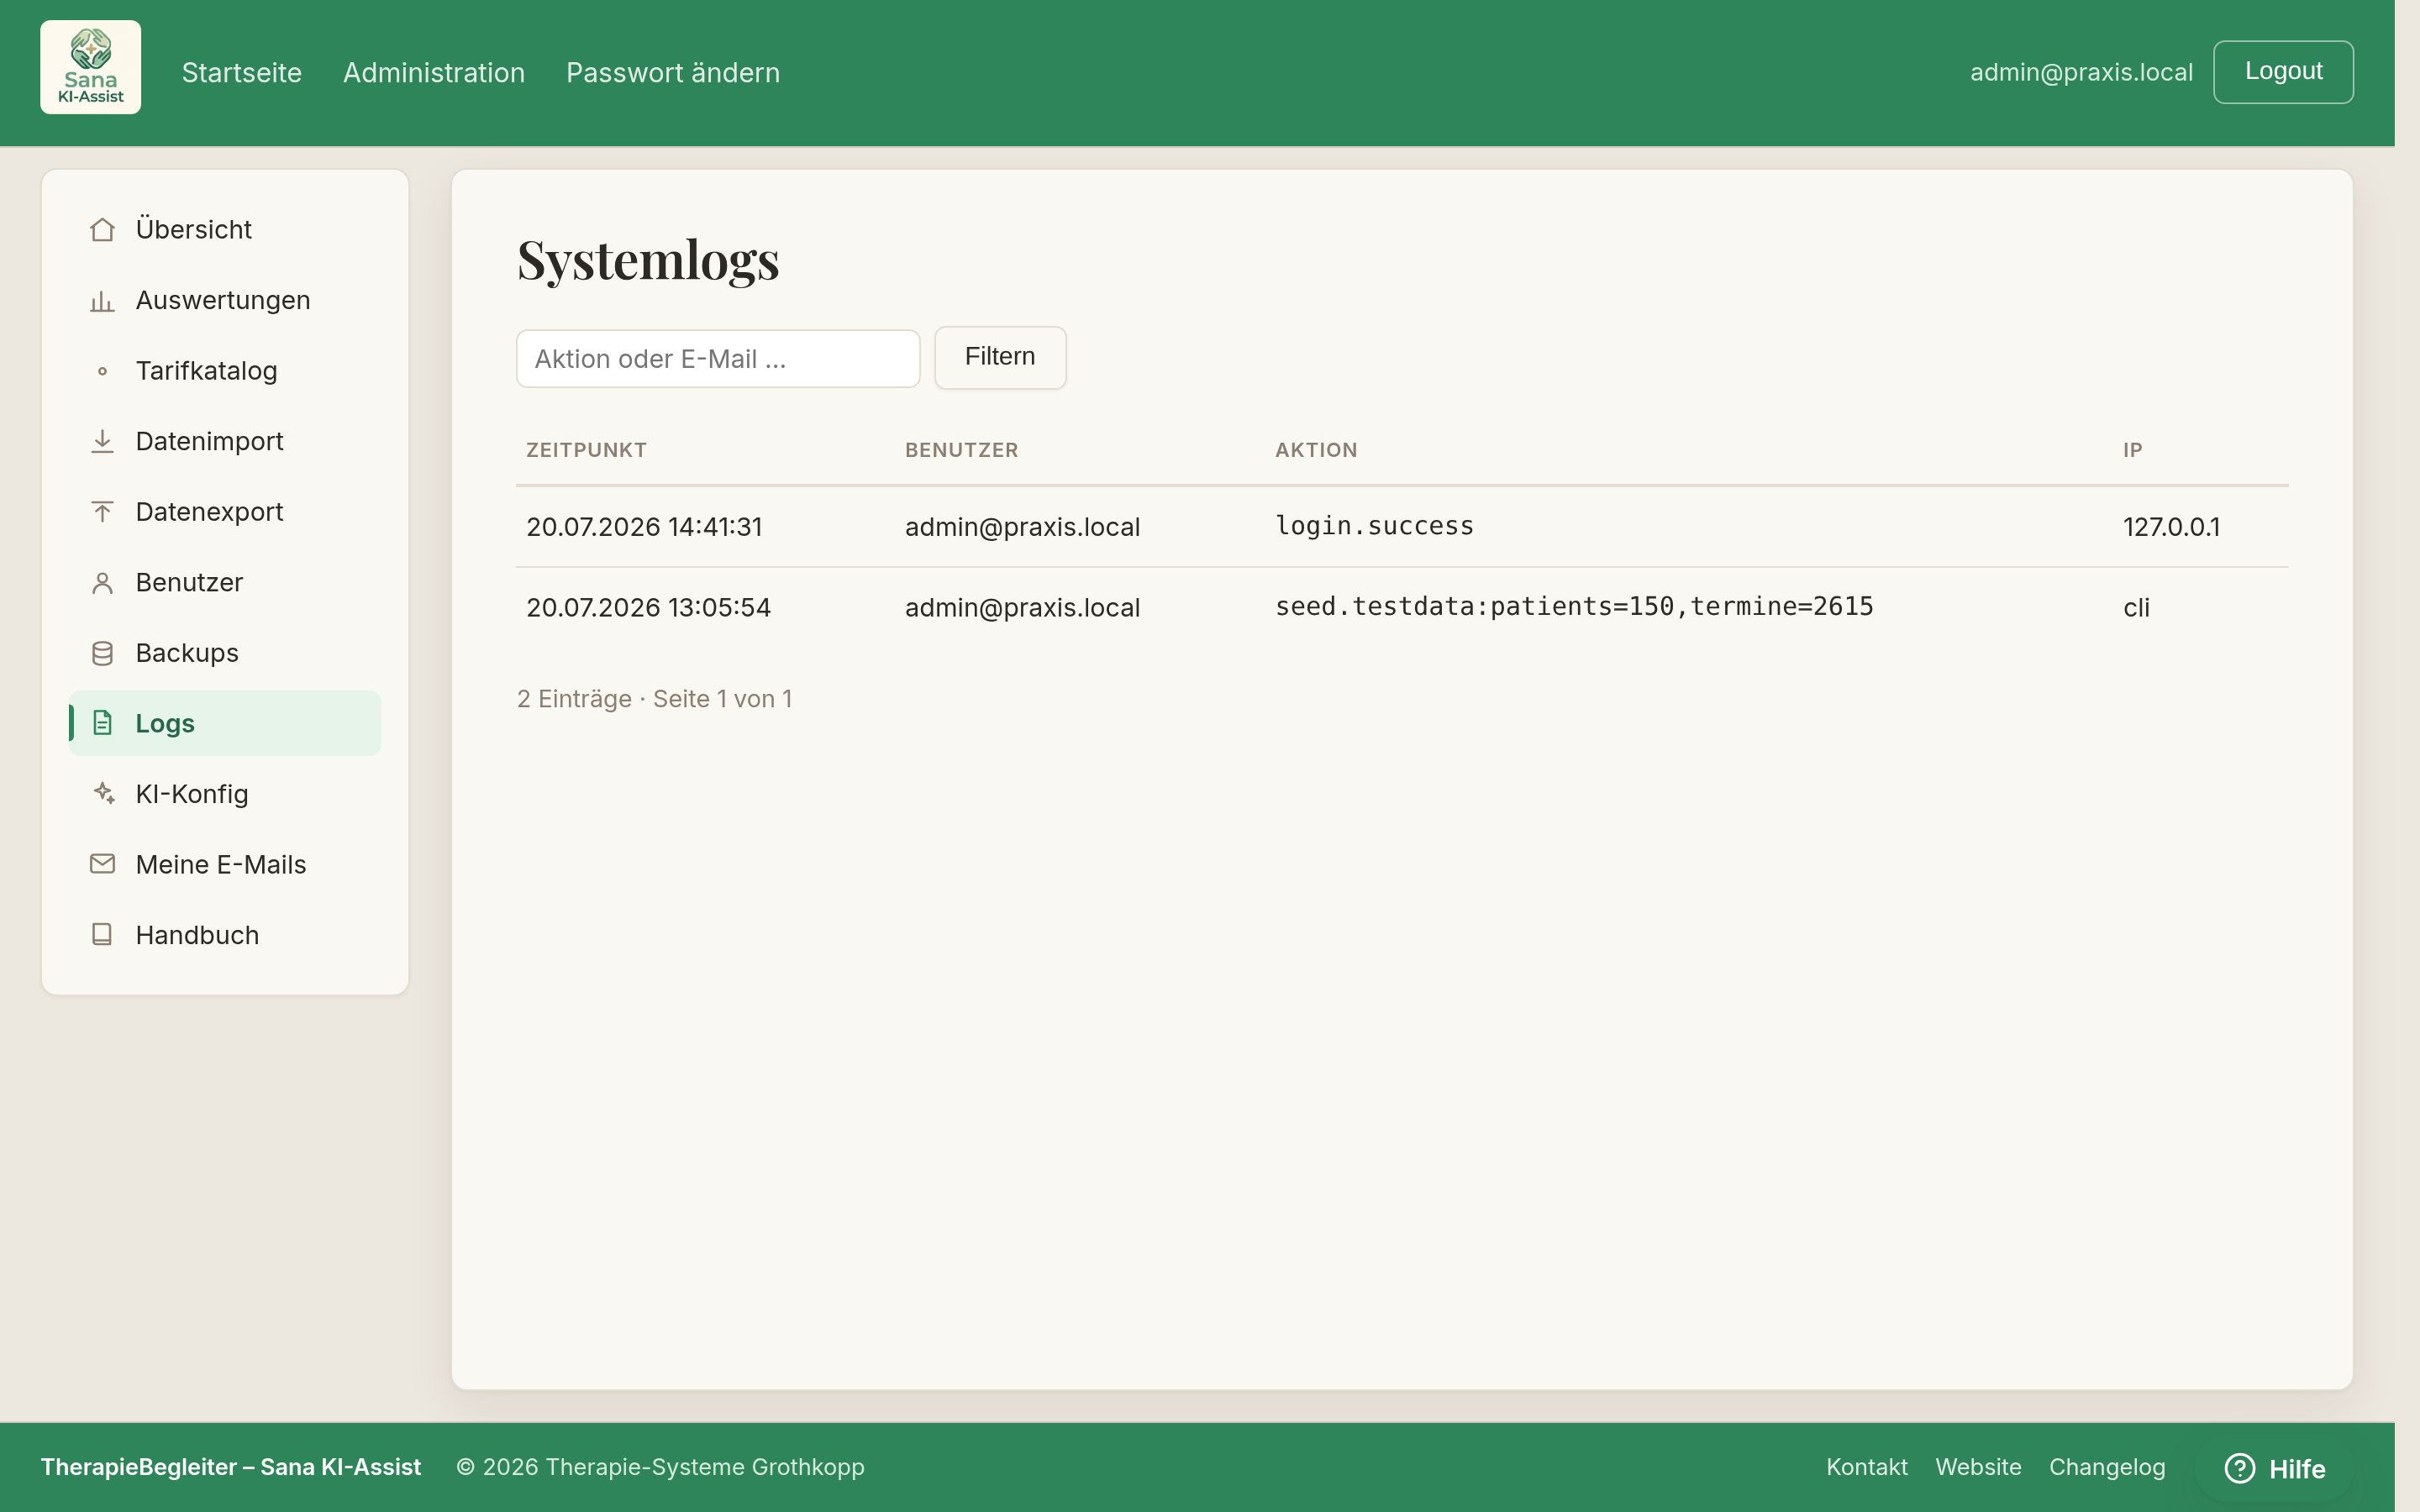Open the Handbuch book icon

pos(102,935)
